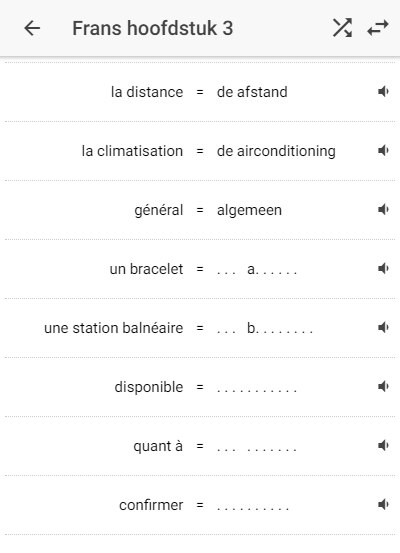Screen dimensions: 400x553
Task: Play audio for quant à
Action: pyautogui.click(x=383, y=445)
